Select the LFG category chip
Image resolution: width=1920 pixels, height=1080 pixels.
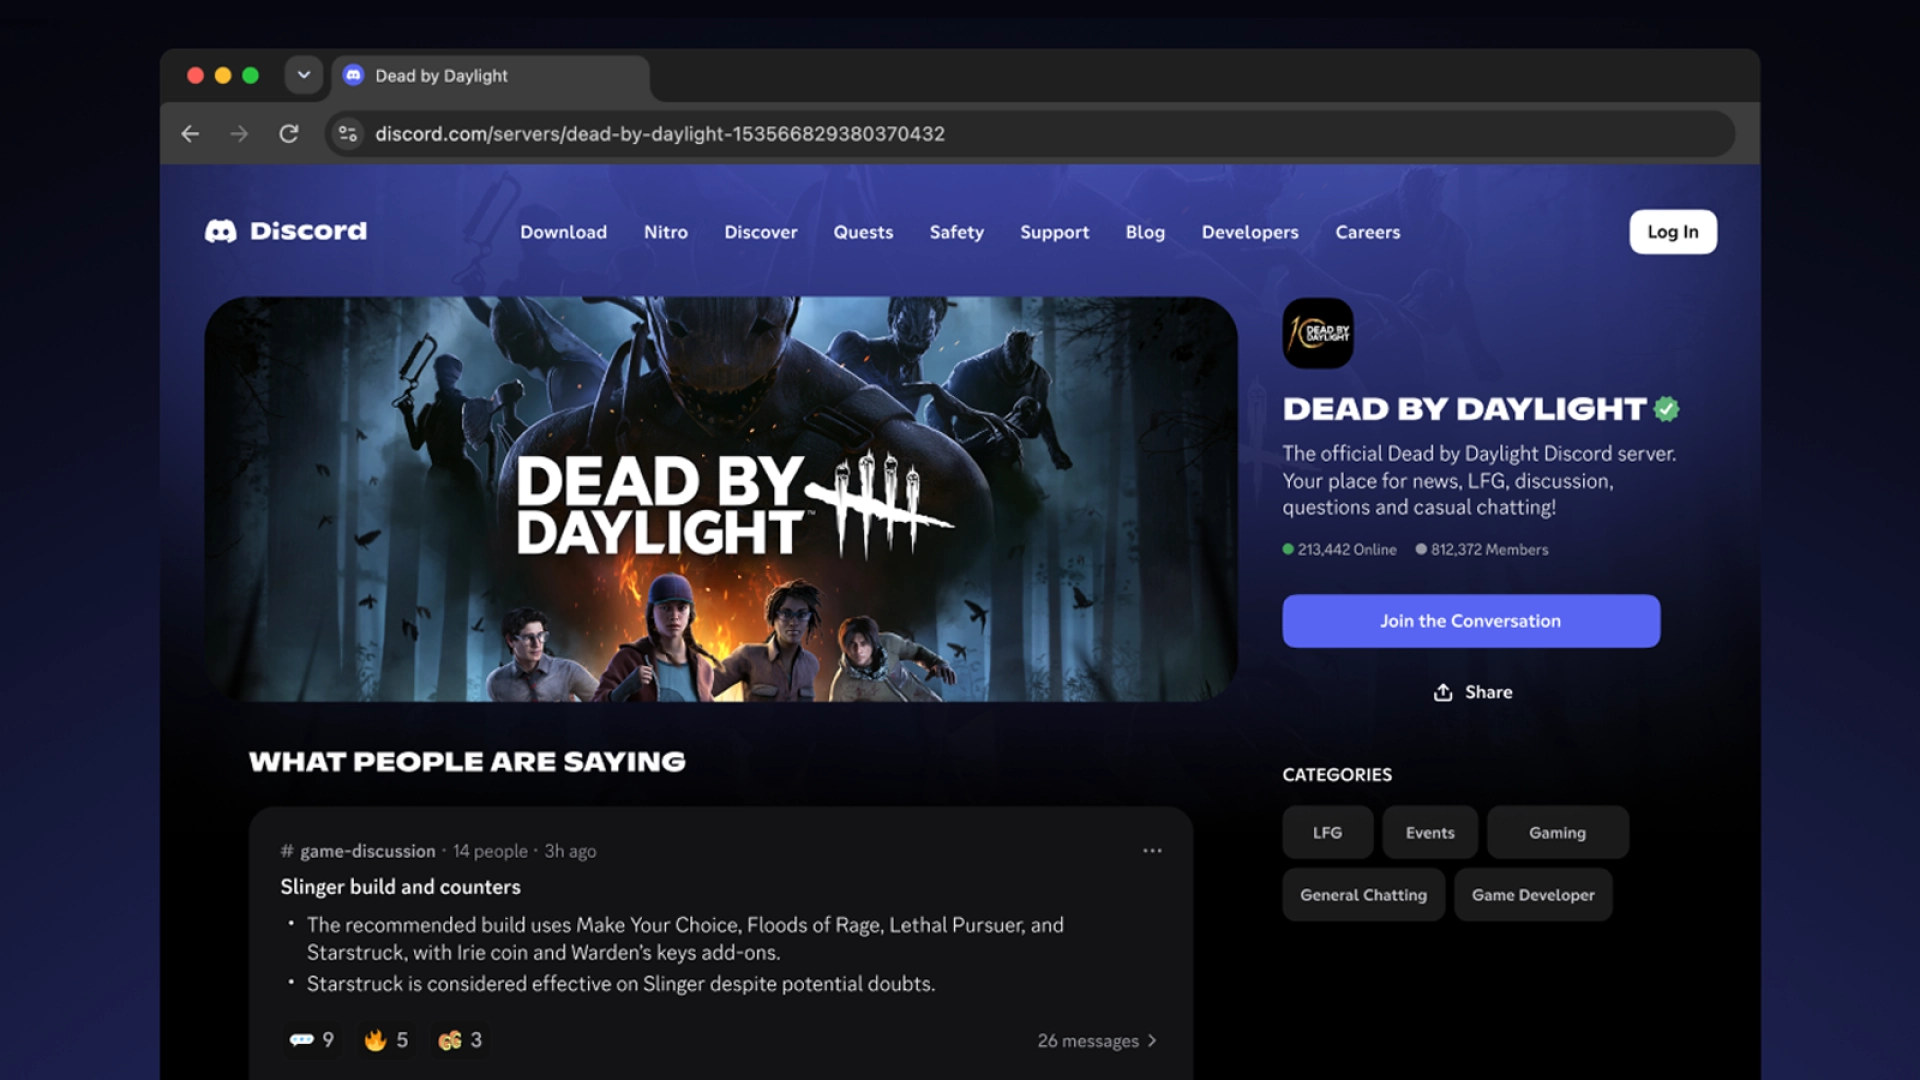[x=1327, y=833]
